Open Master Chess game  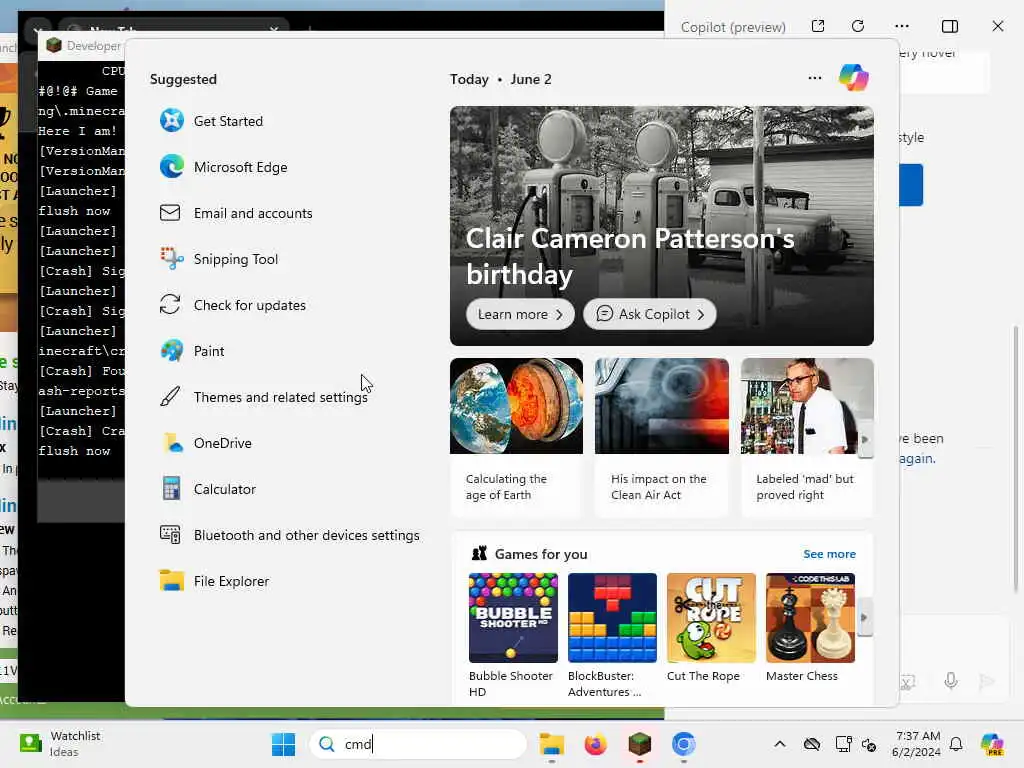810,628
